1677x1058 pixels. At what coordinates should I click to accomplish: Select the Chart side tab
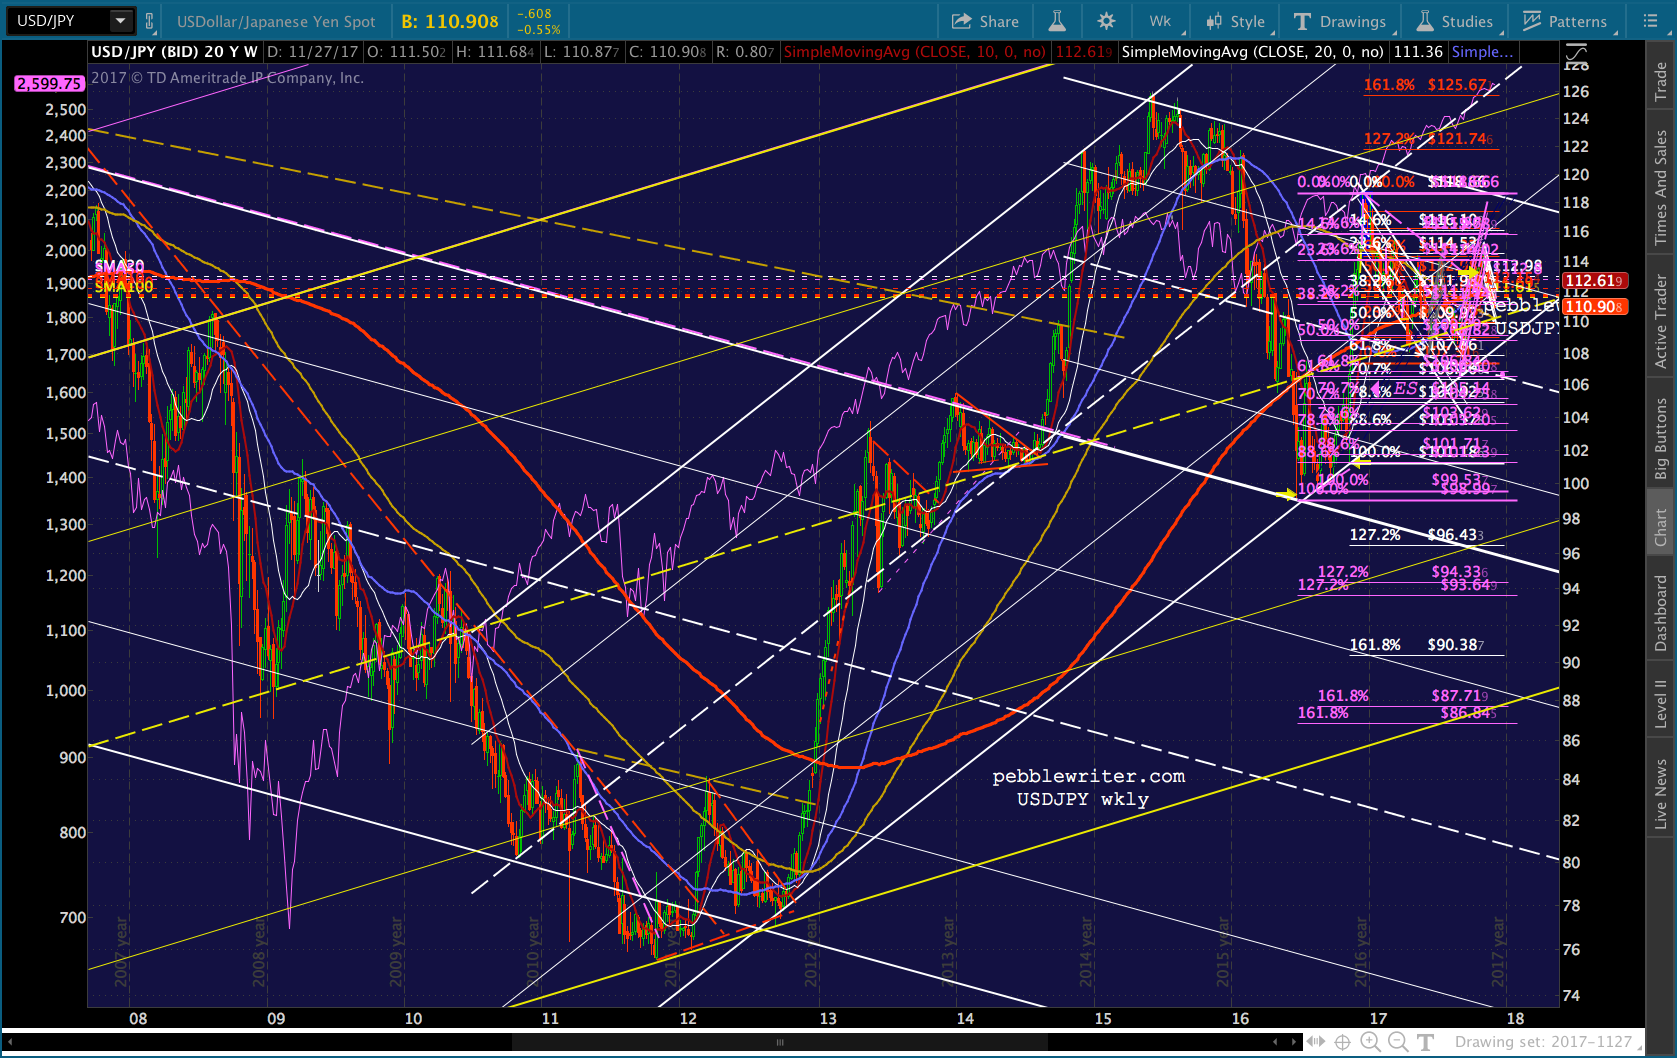[x=1661, y=526]
